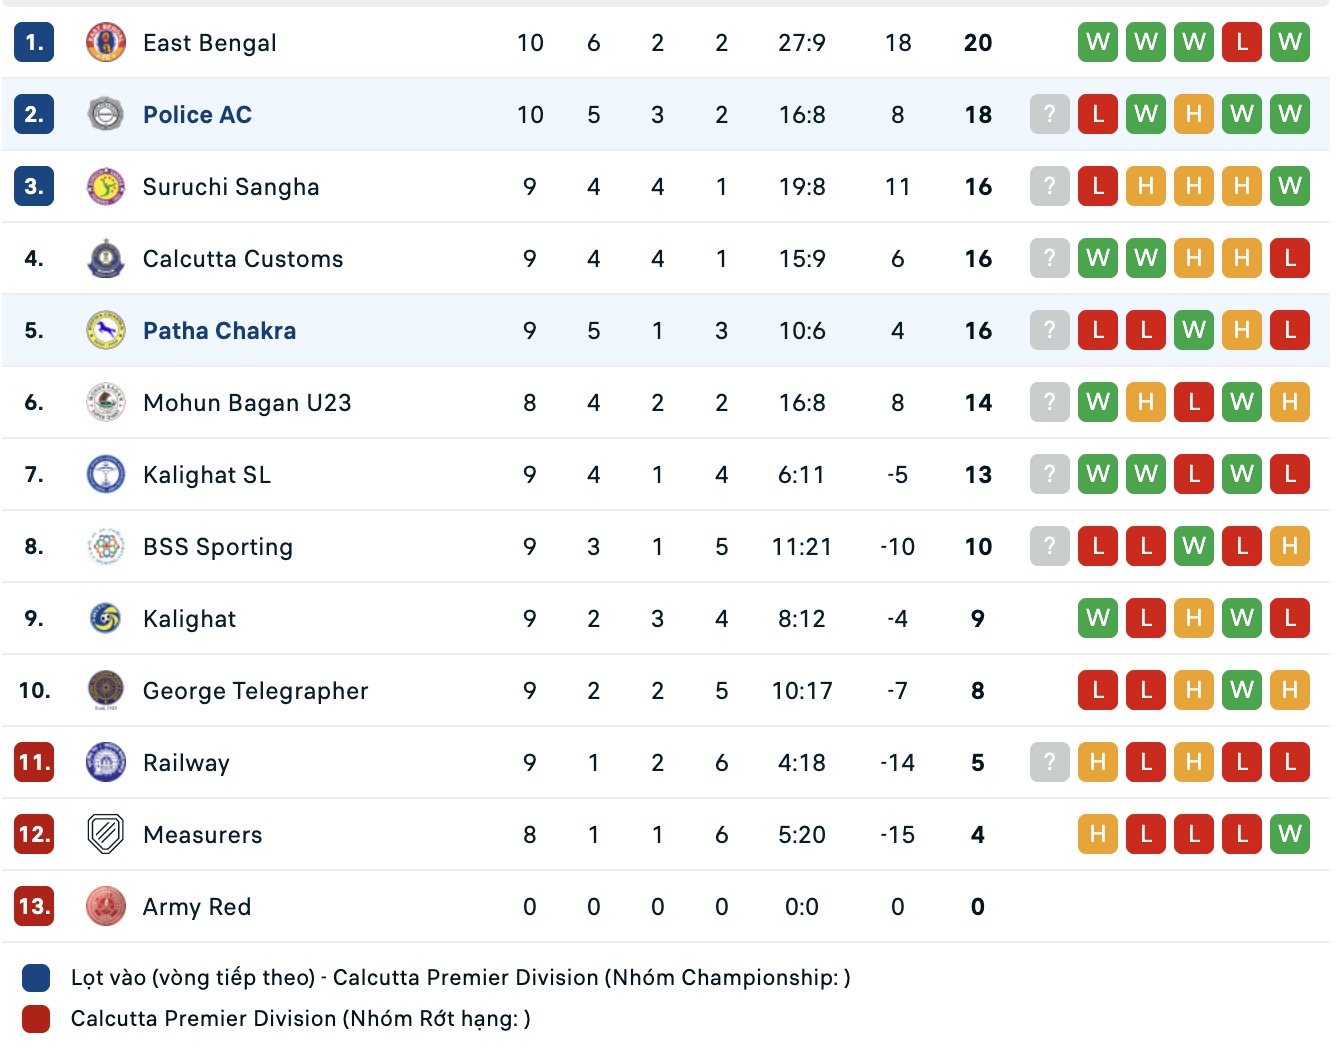This screenshot has width=1340, height=1050.
Task: Open the BSS Sporting logo
Action: 106,547
